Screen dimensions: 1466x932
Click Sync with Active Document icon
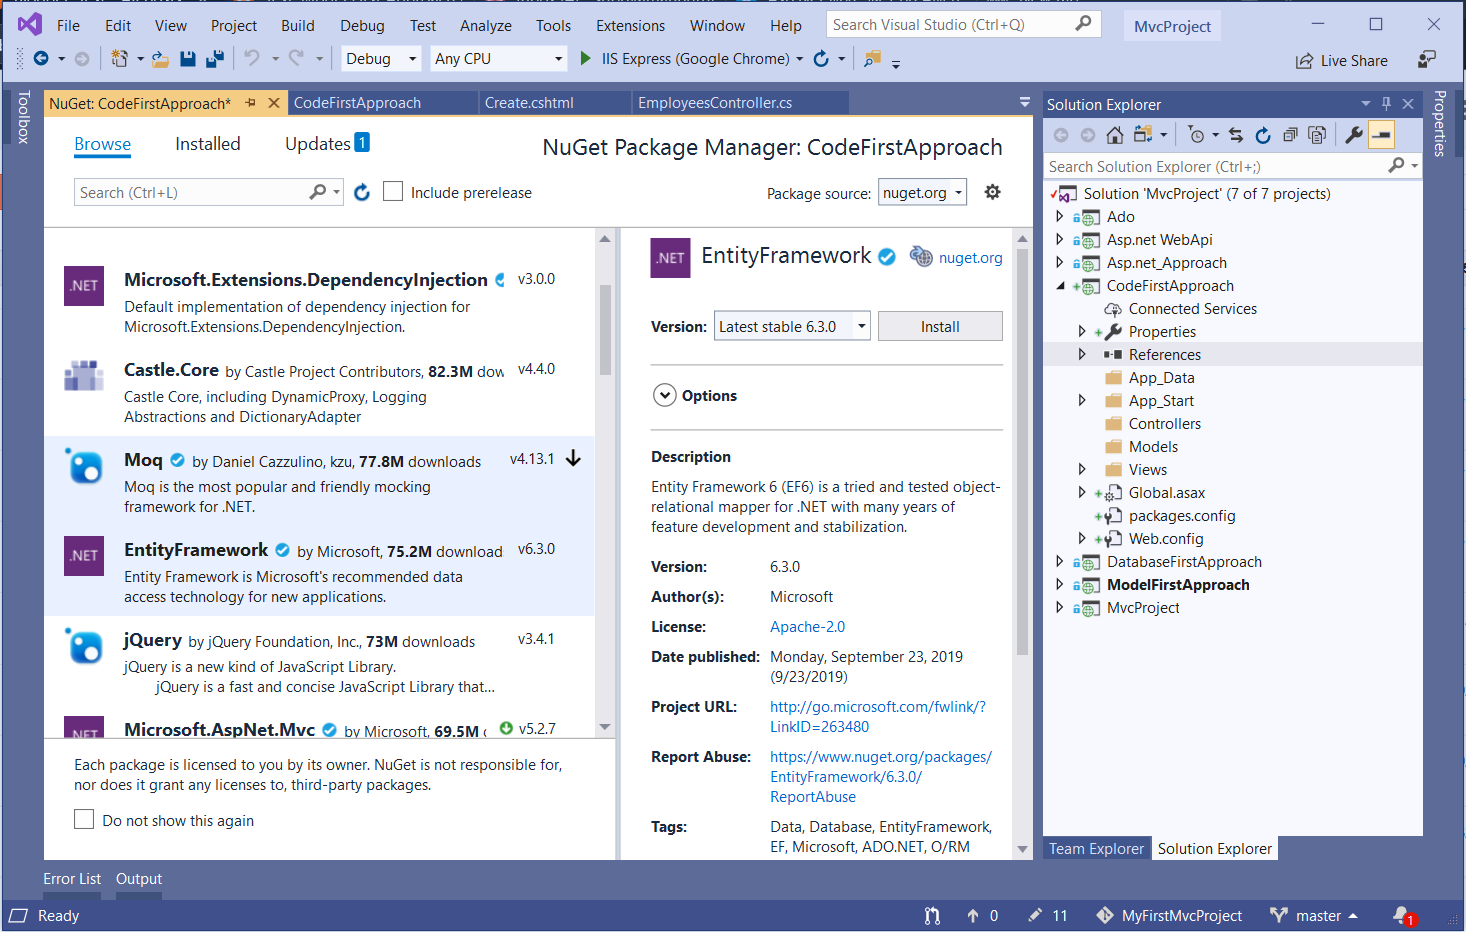pyautogui.click(x=1236, y=135)
